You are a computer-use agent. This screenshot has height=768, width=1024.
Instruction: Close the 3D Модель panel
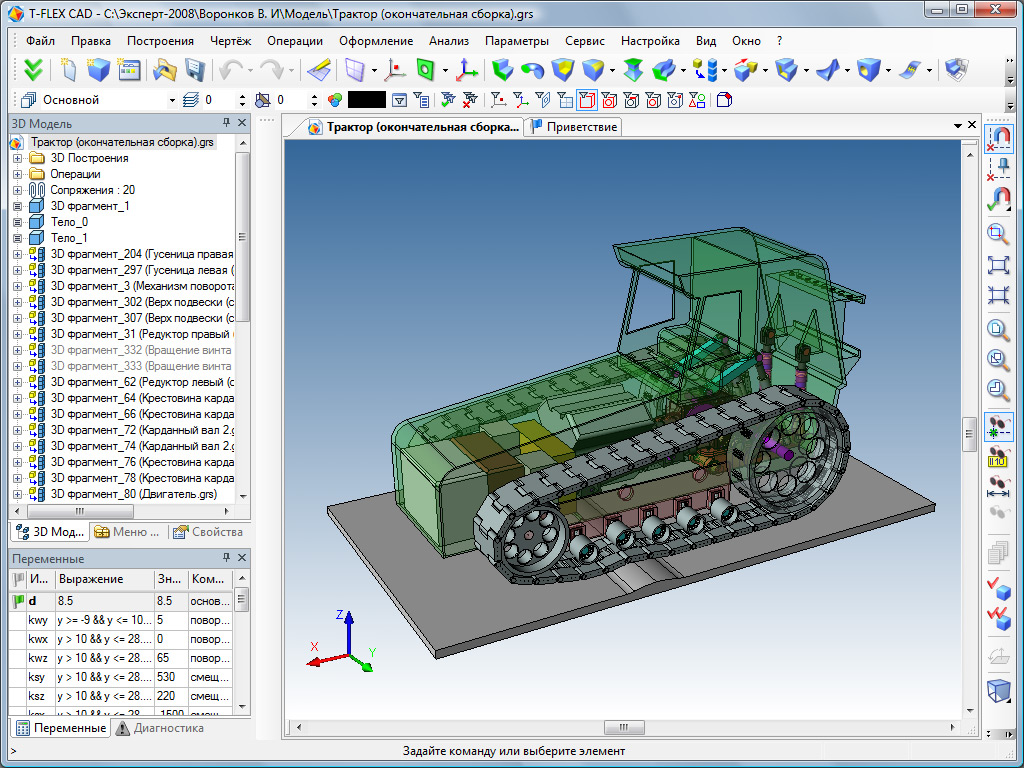pos(242,123)
